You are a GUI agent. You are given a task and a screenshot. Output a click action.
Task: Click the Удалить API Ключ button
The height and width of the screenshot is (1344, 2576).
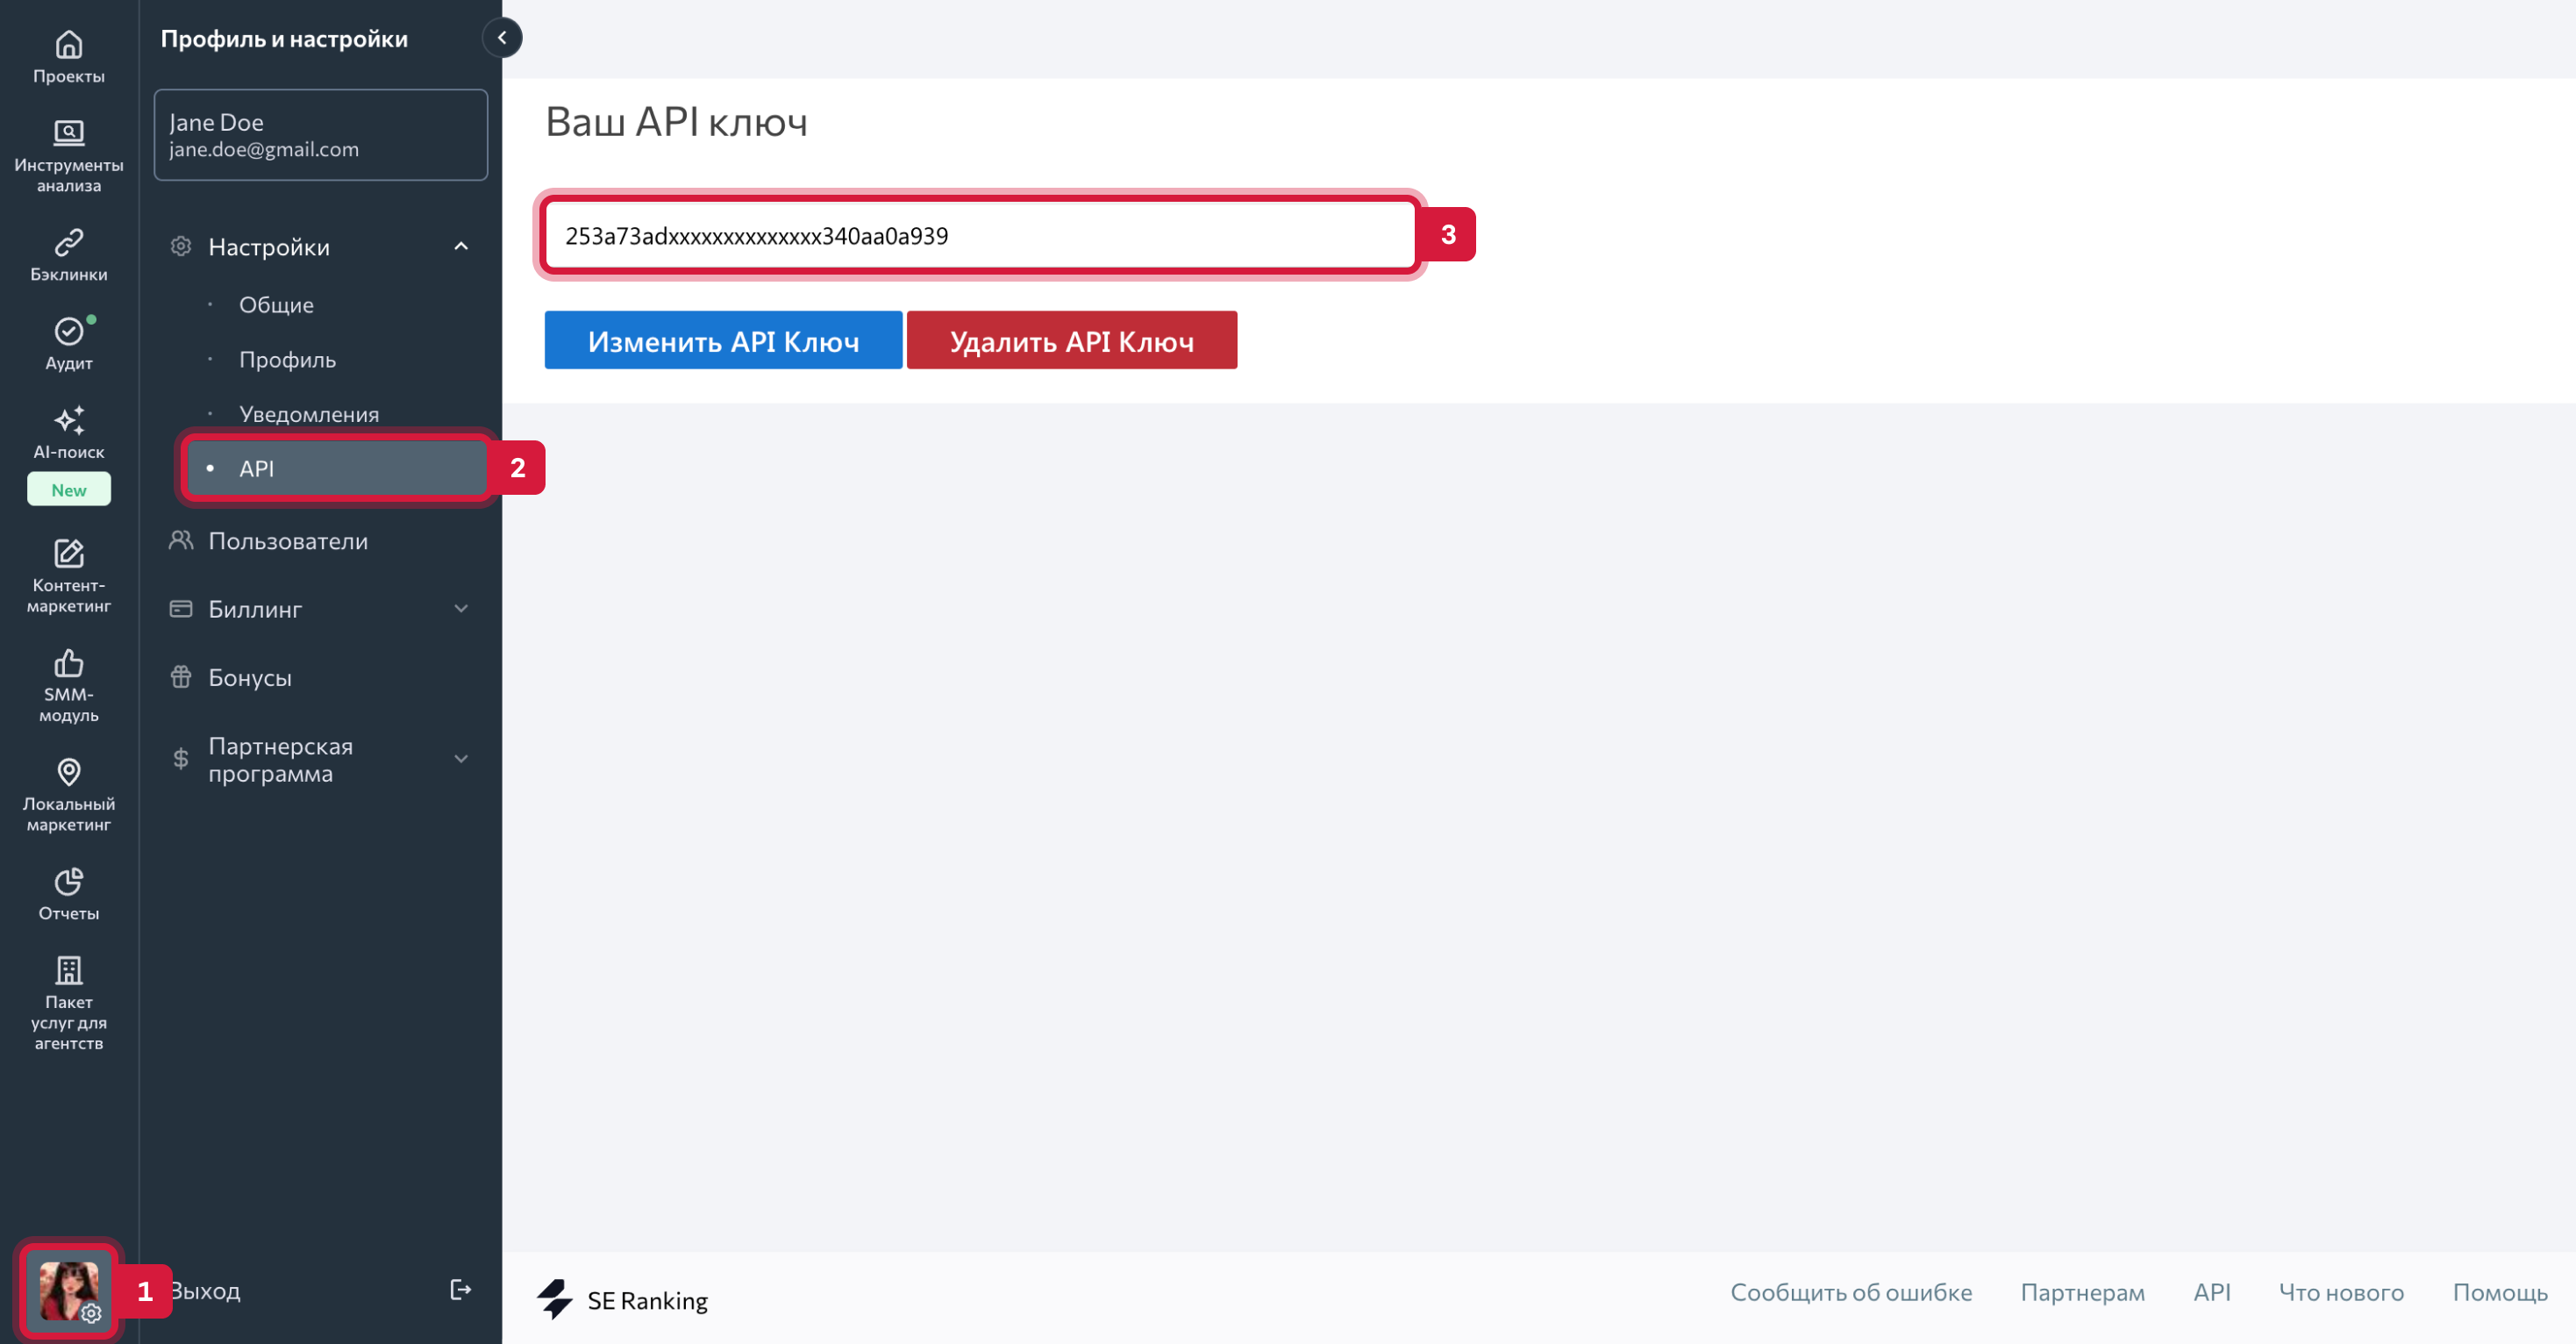1071,341
